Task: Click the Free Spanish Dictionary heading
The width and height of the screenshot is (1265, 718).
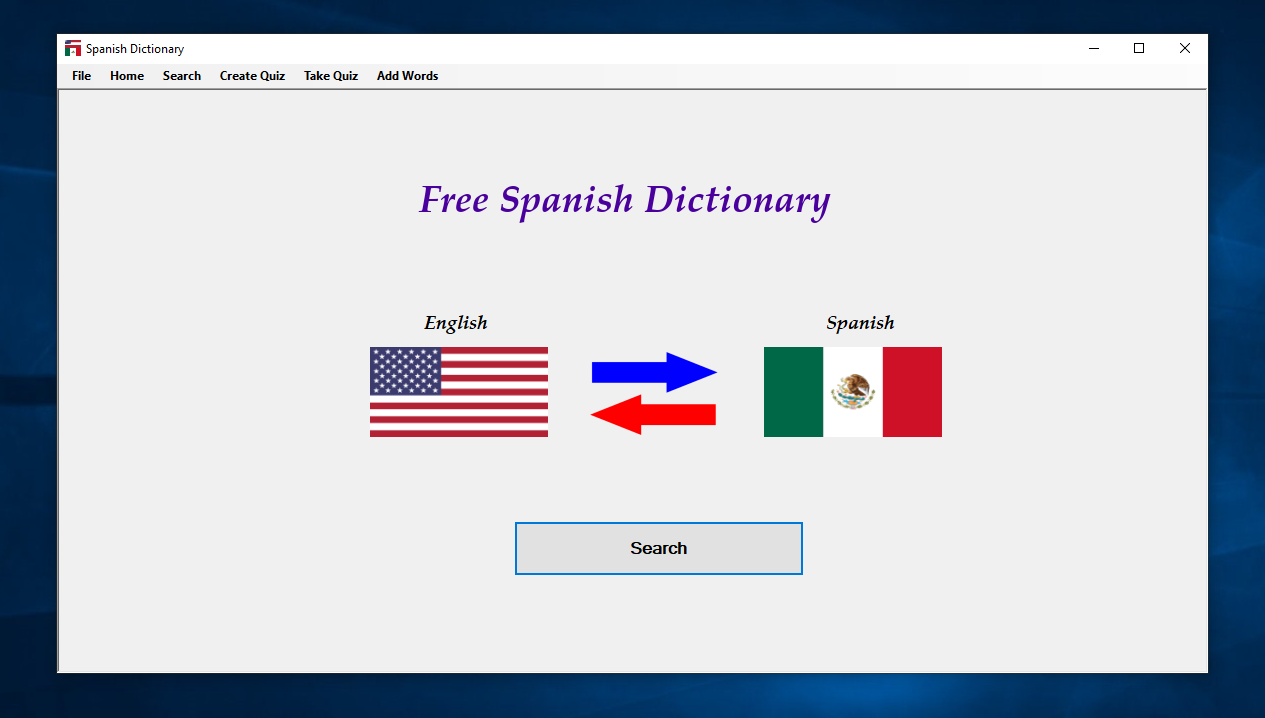Action: tap(624, 200)
